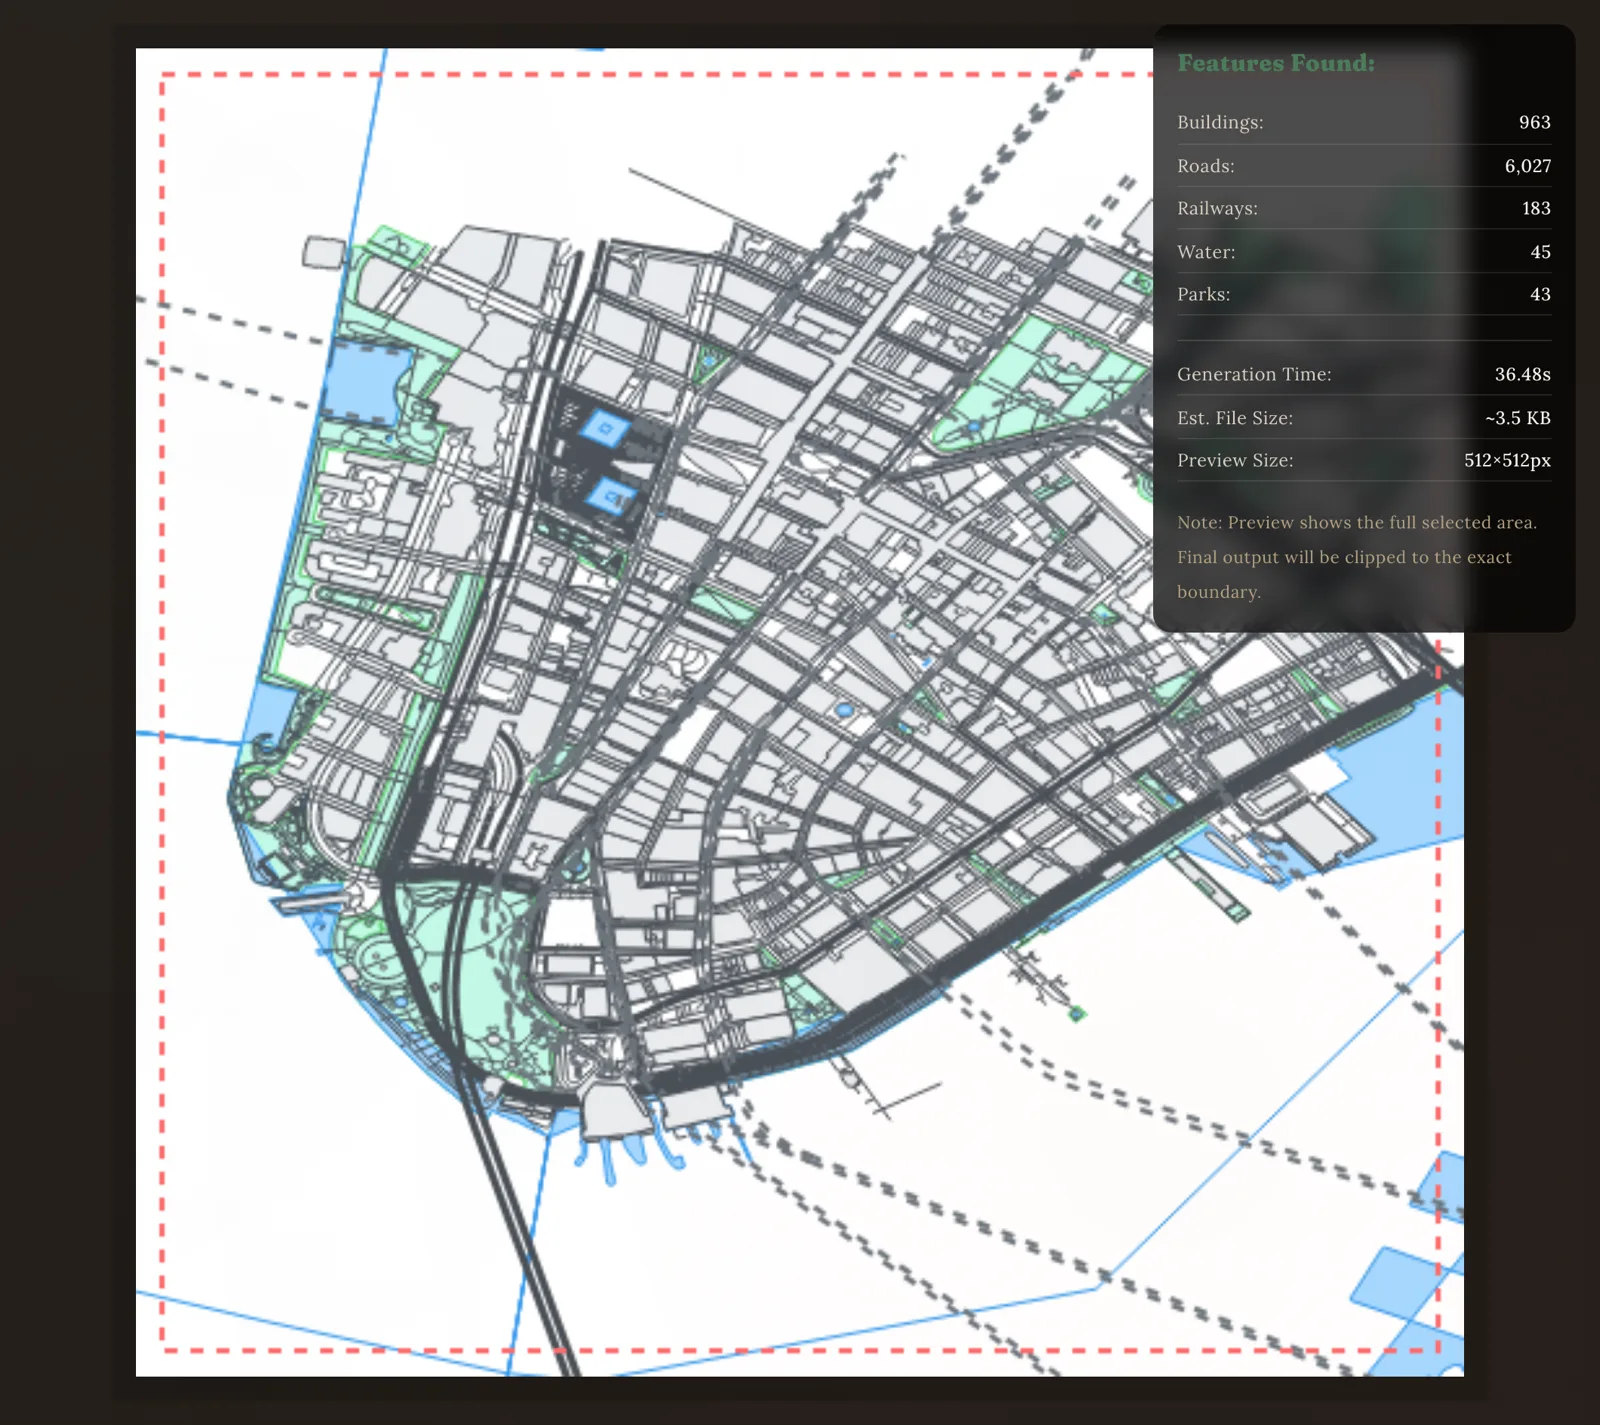The width and height of the screenshot is (1600, 1425).
Task: Click the buildings count '963'
Action: (x=1534, y=122)
